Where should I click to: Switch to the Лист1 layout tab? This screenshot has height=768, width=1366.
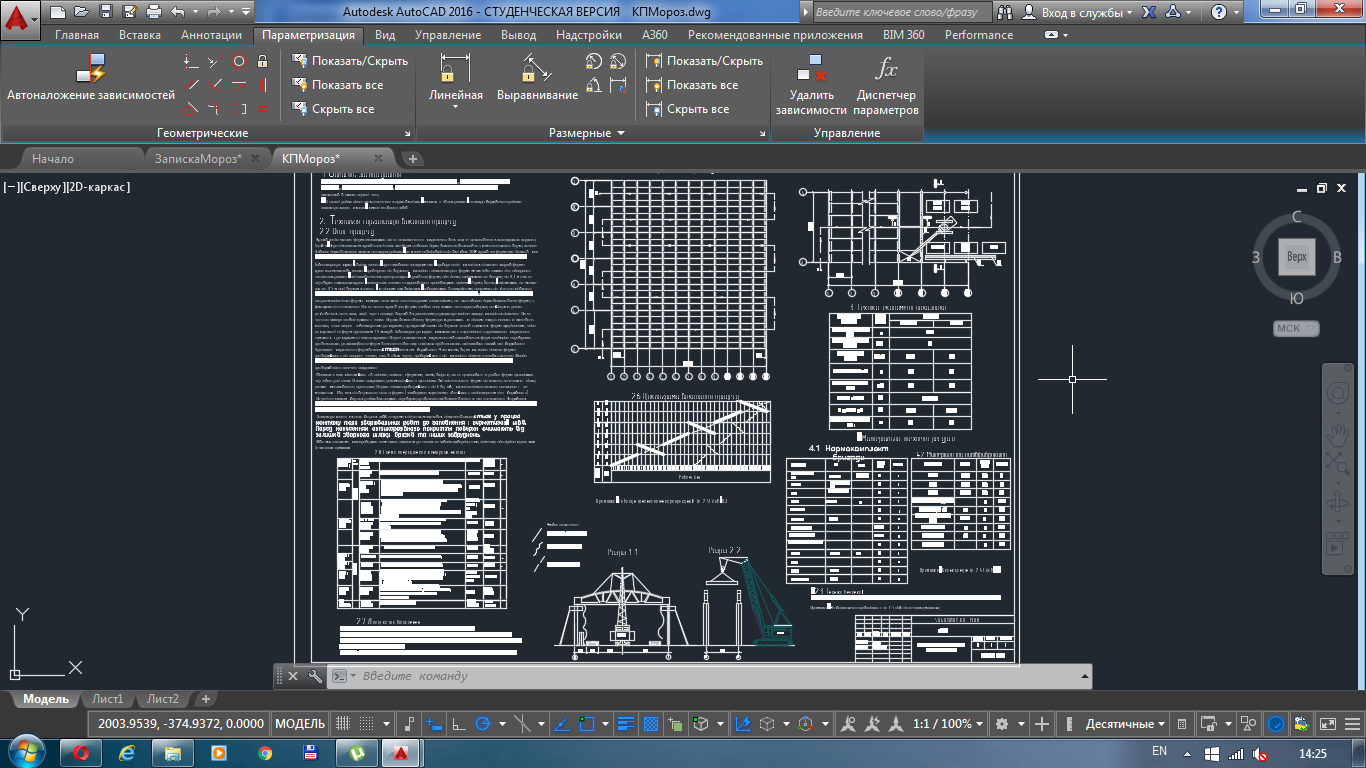[107, 699]
